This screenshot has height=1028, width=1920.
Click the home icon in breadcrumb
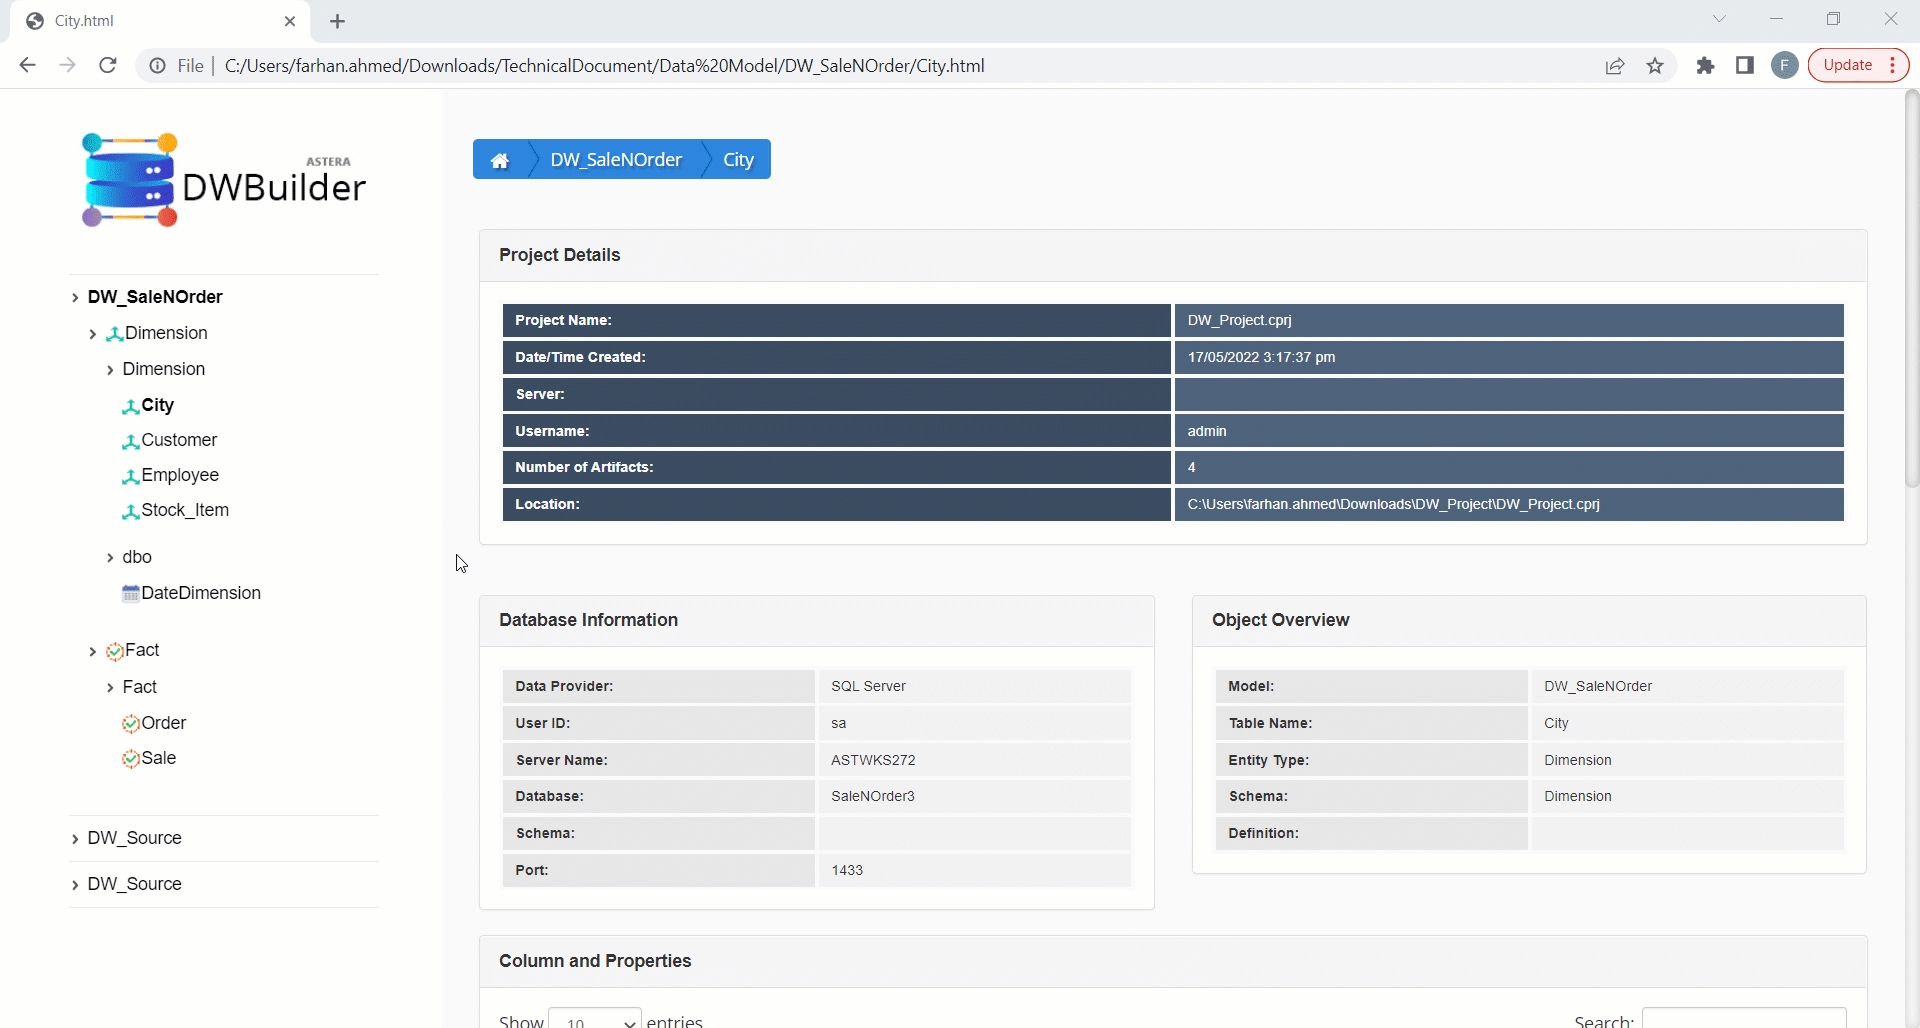click(x=500, y=160)
